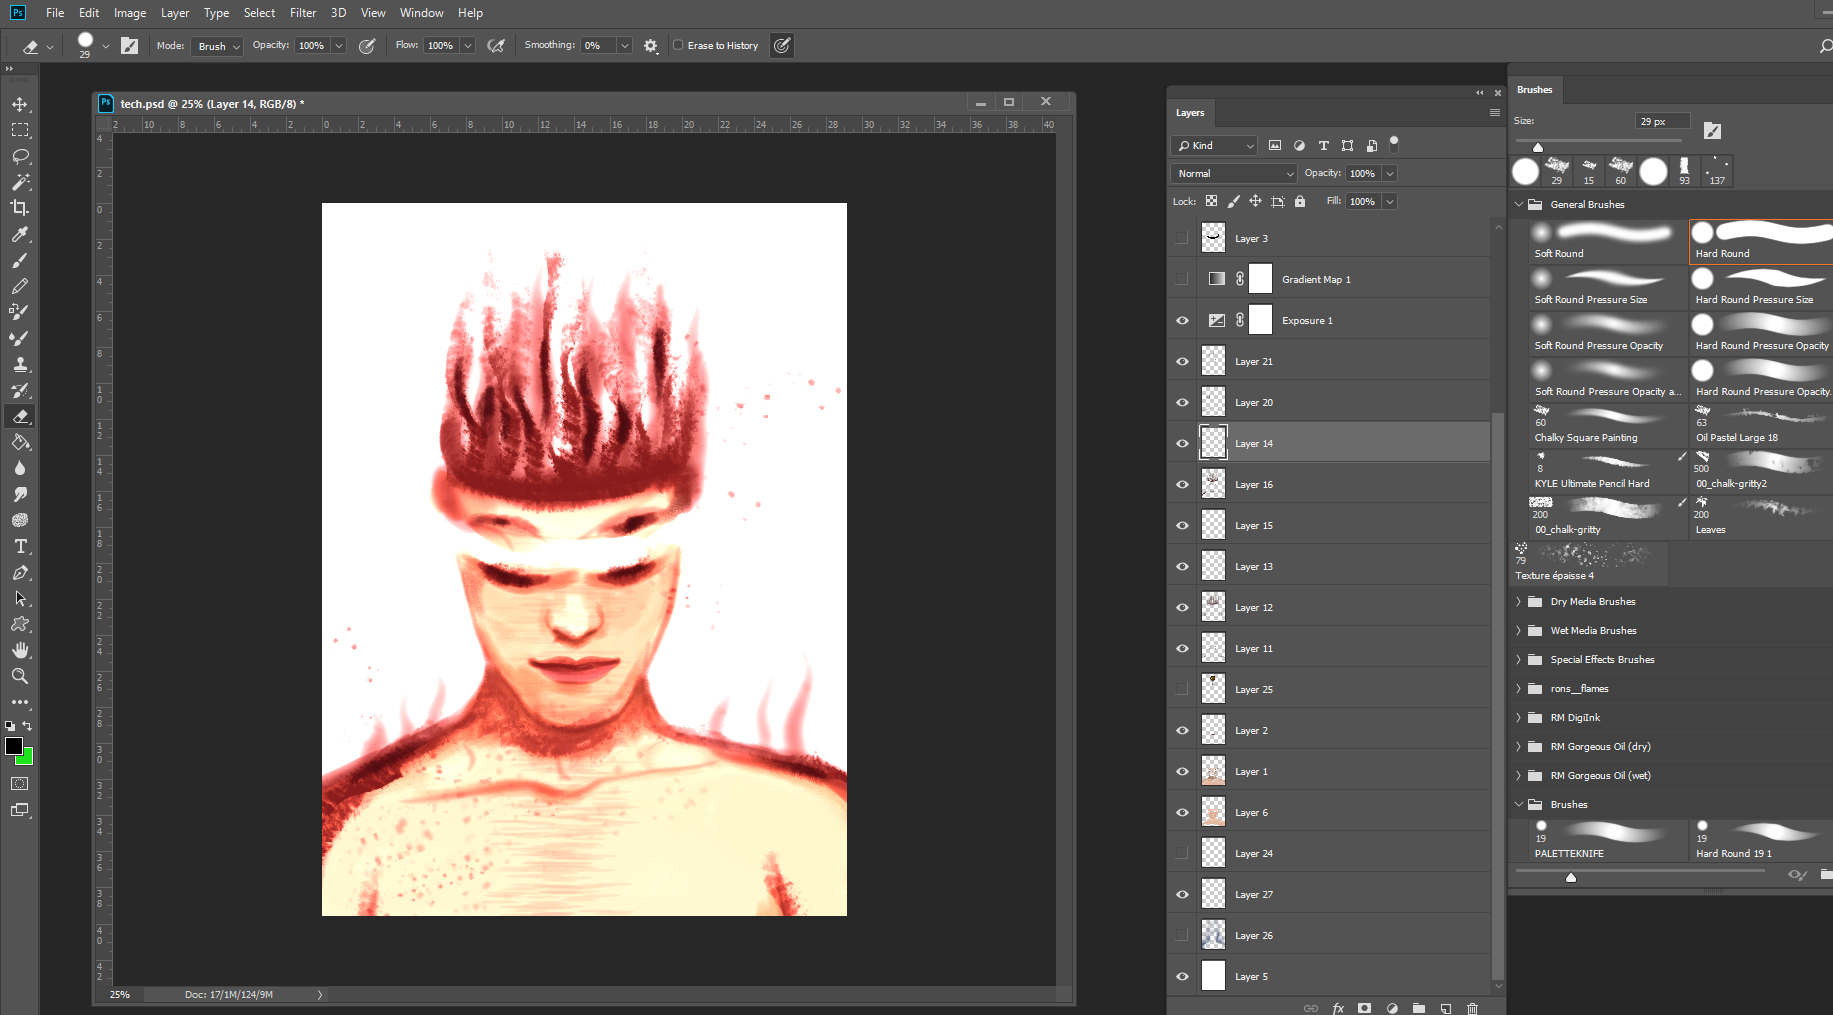Select the Move tool

point(20,103)
